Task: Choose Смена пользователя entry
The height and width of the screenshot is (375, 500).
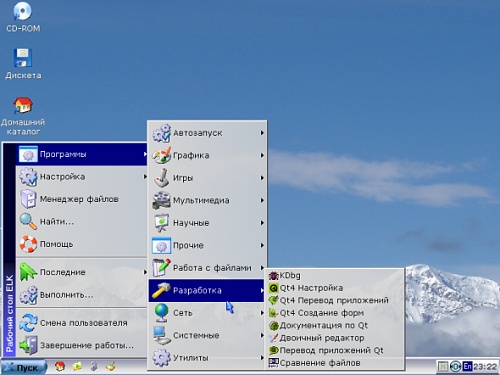Action: pos(82,323)
